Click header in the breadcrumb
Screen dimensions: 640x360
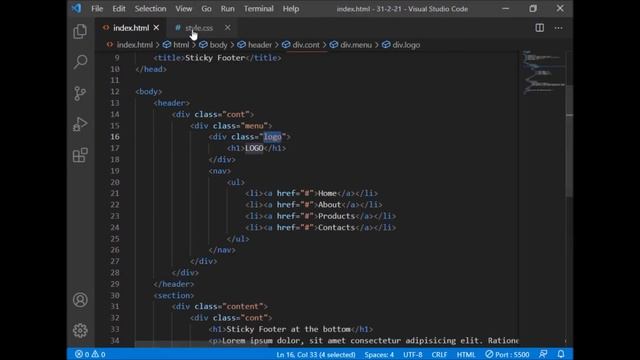[x=260, y=45]
